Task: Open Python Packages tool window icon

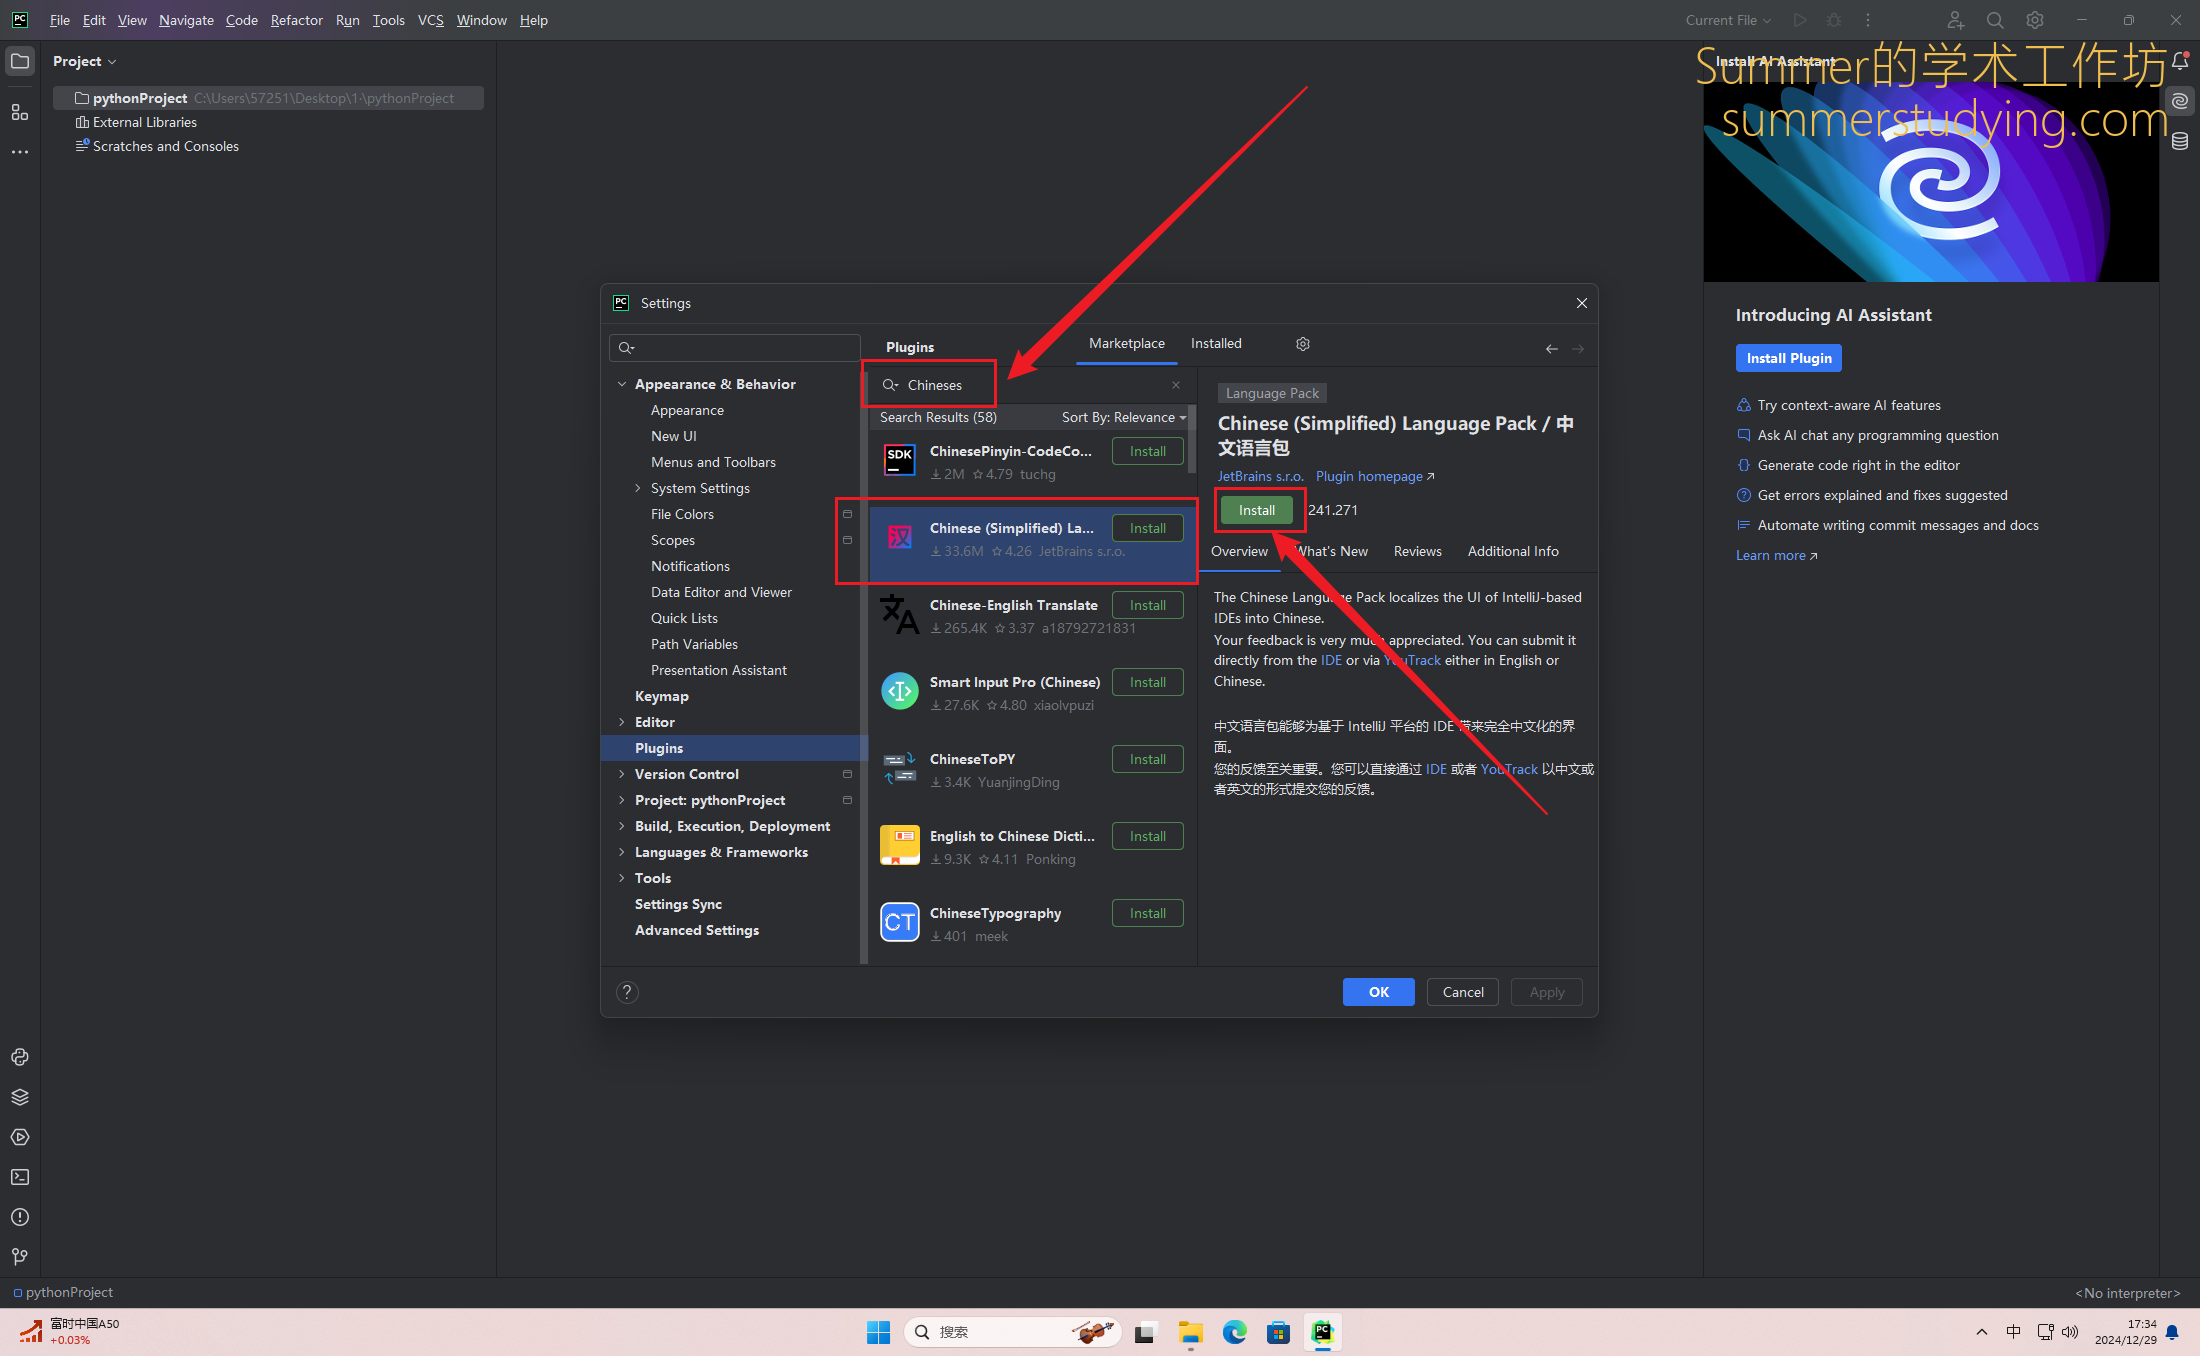Action: click(x=20, y=1057)
